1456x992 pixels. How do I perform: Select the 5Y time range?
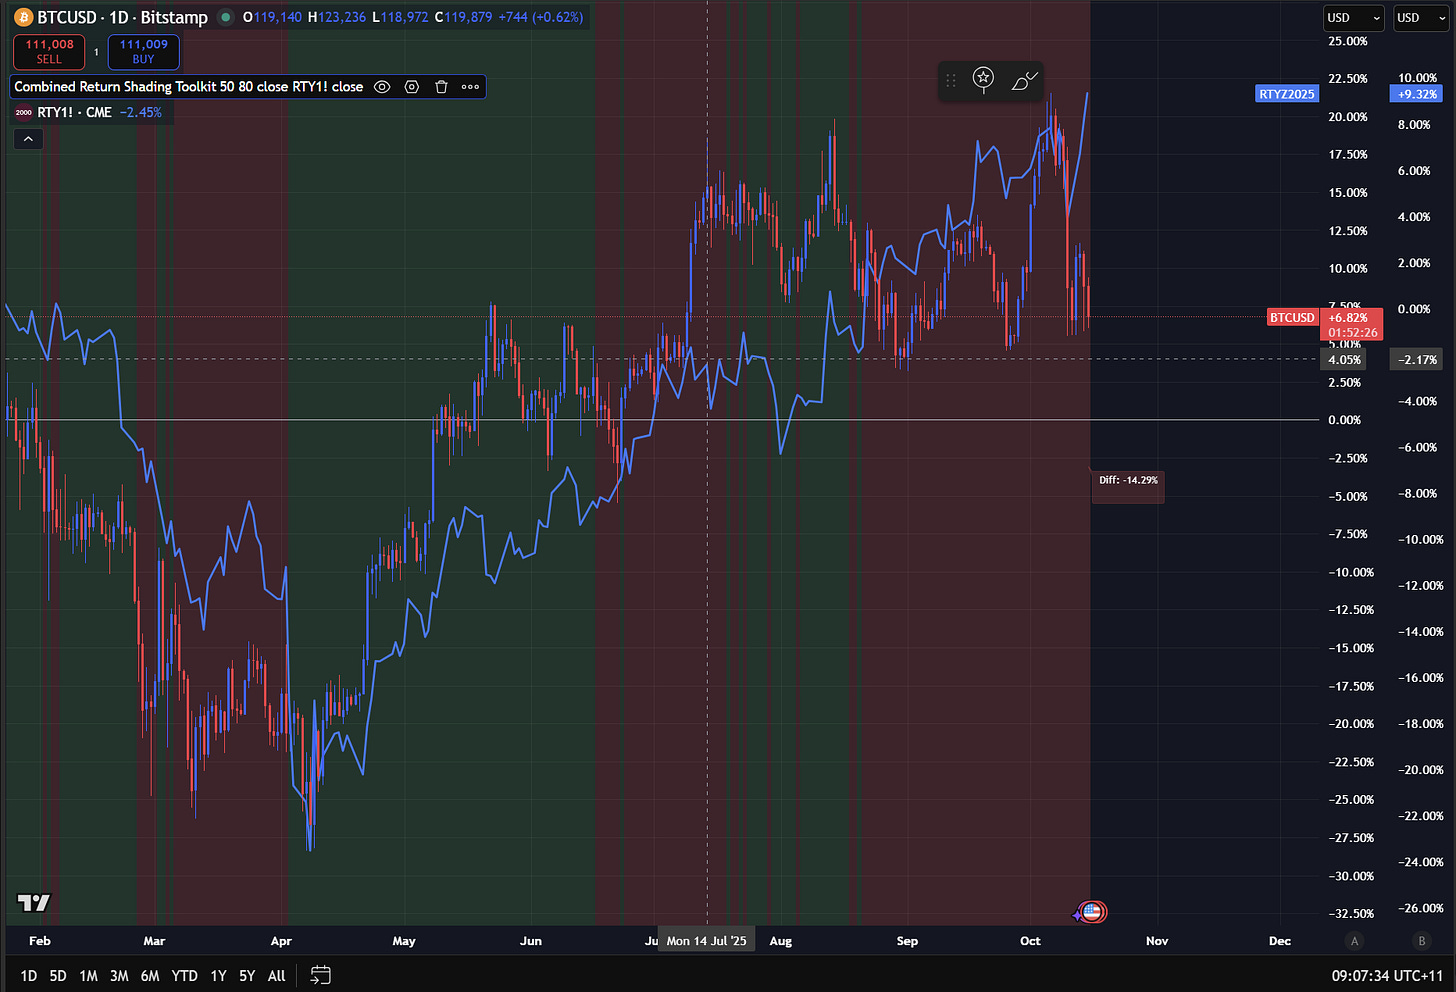point(247,976)
